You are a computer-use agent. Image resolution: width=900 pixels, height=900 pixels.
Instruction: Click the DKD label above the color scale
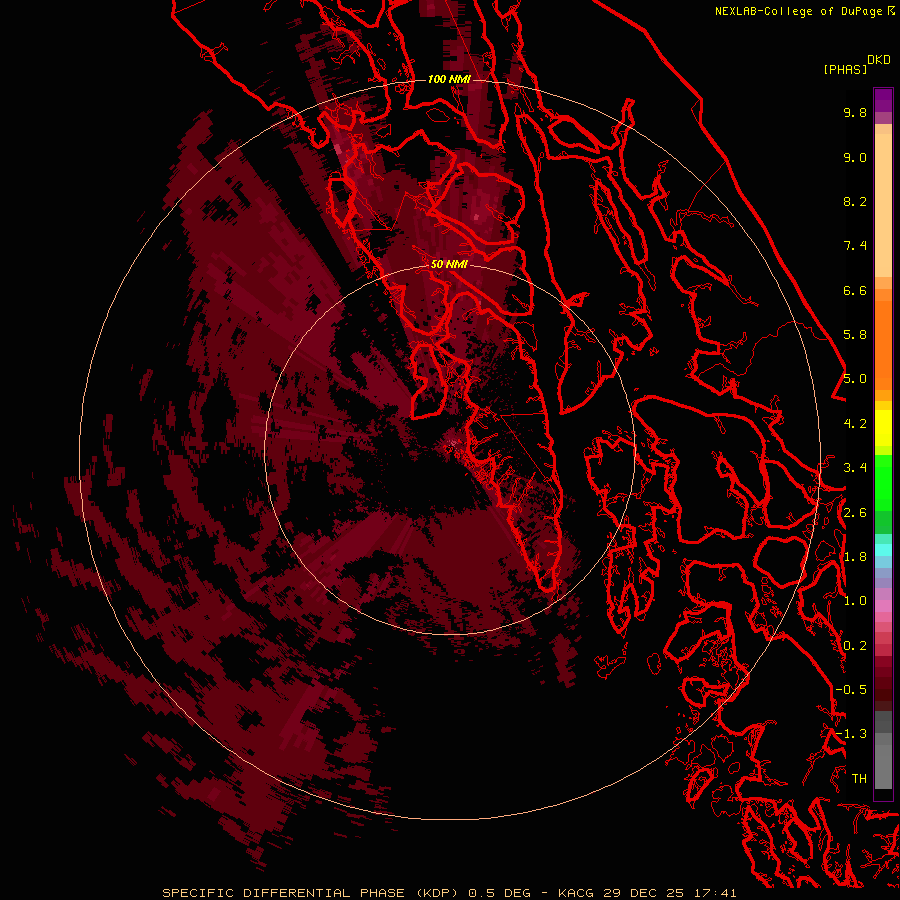879,60
